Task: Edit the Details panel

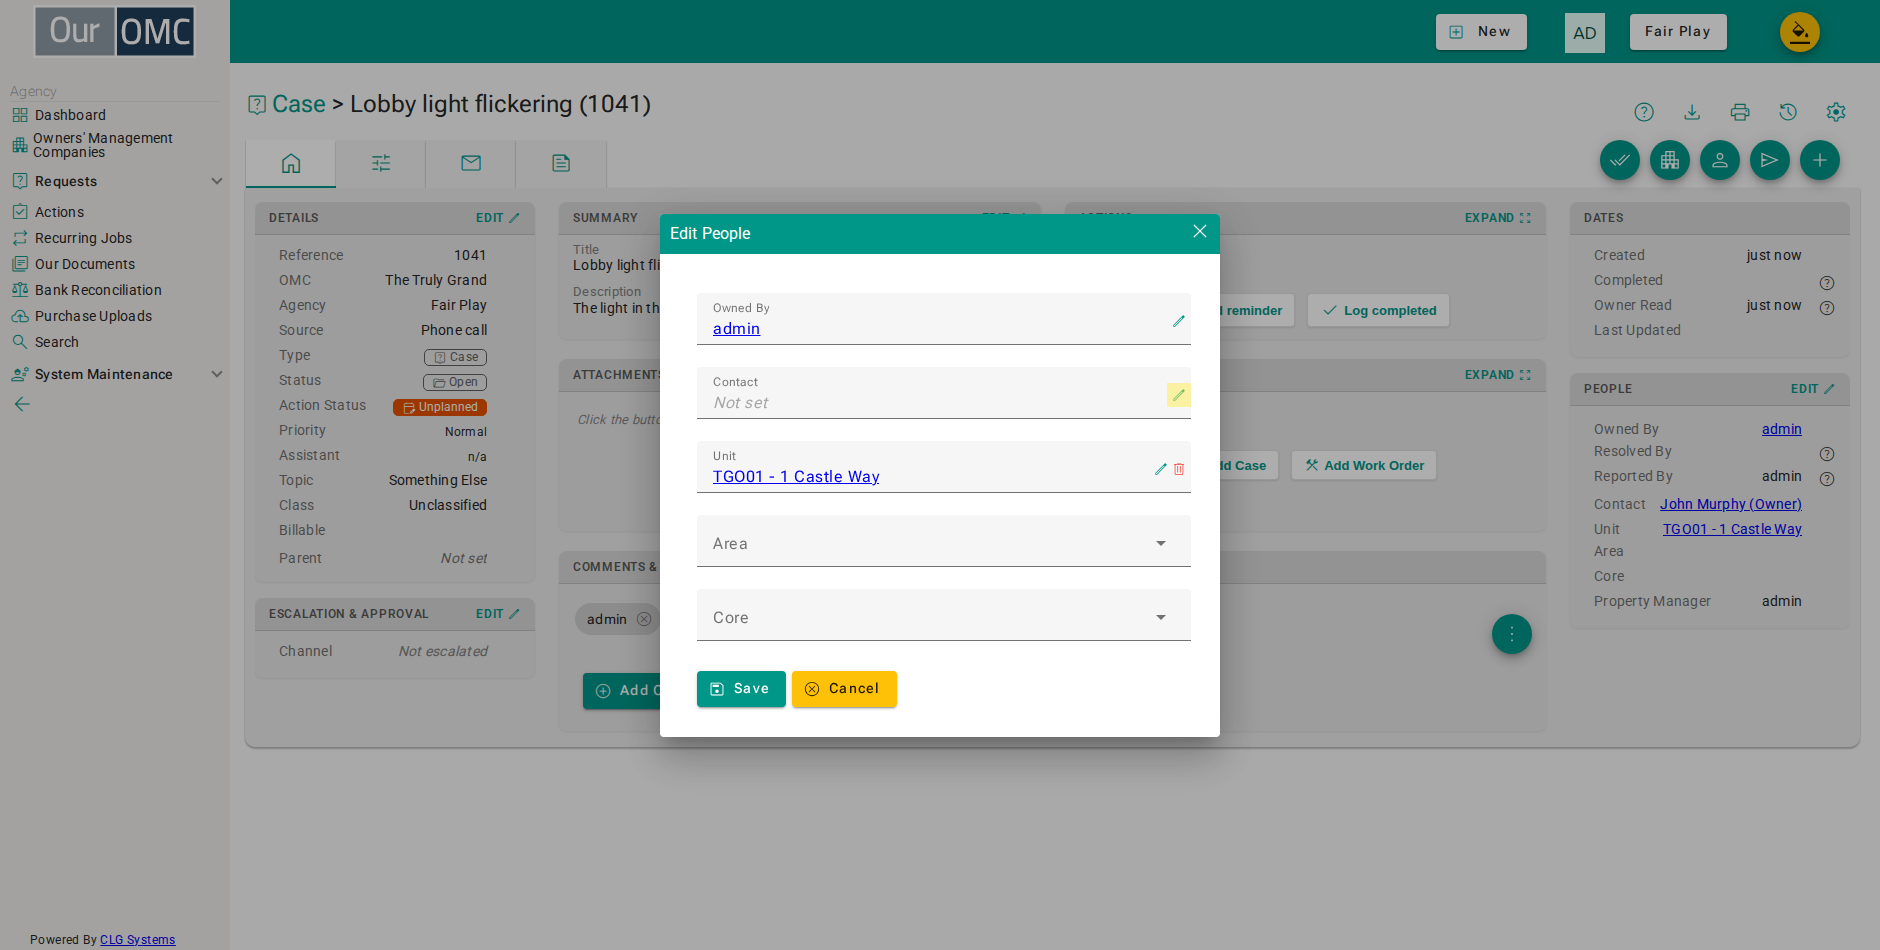Action: click(x=497, y=218)
